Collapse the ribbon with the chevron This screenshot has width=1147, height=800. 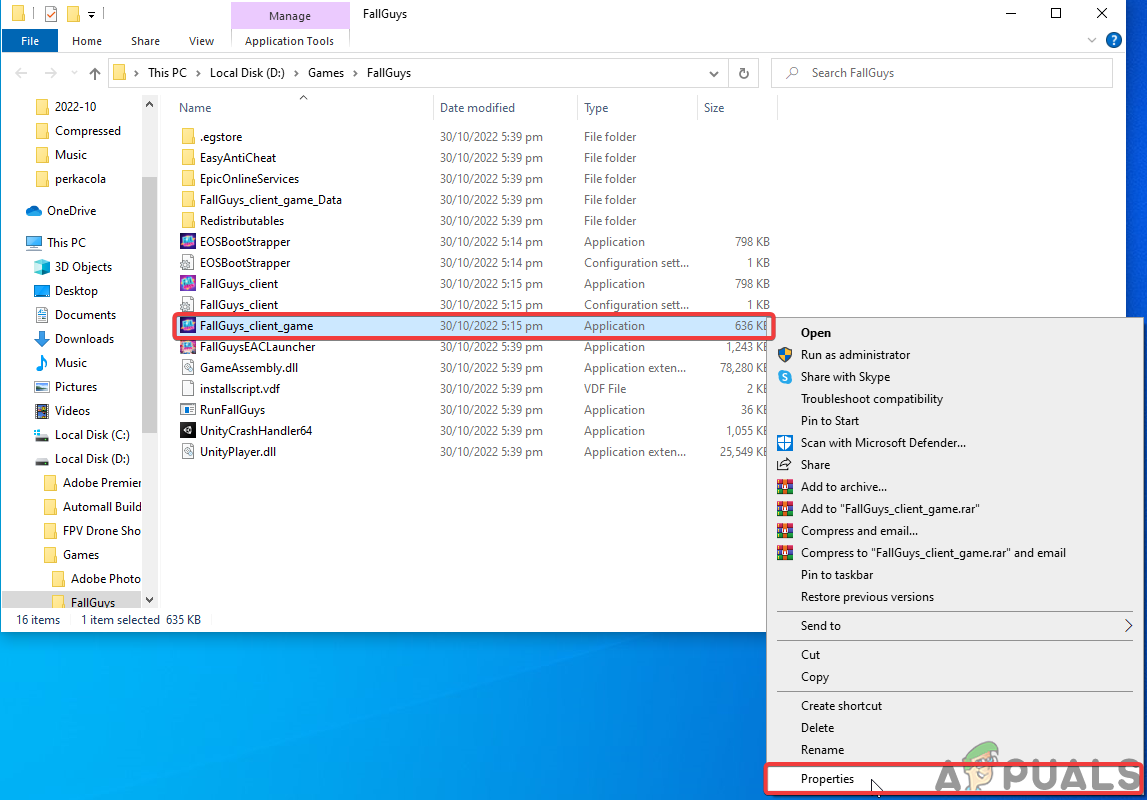(x=1091, y=41)
